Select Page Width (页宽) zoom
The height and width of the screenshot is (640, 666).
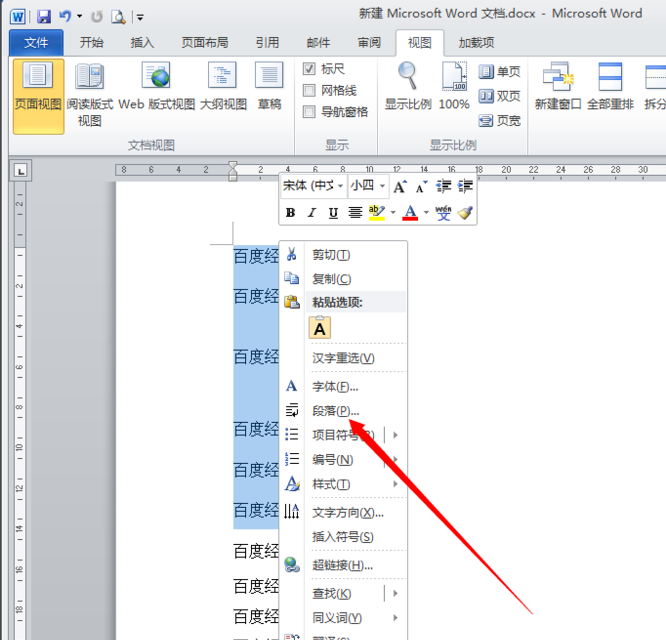pyautogui.click(x=500, y=121)
